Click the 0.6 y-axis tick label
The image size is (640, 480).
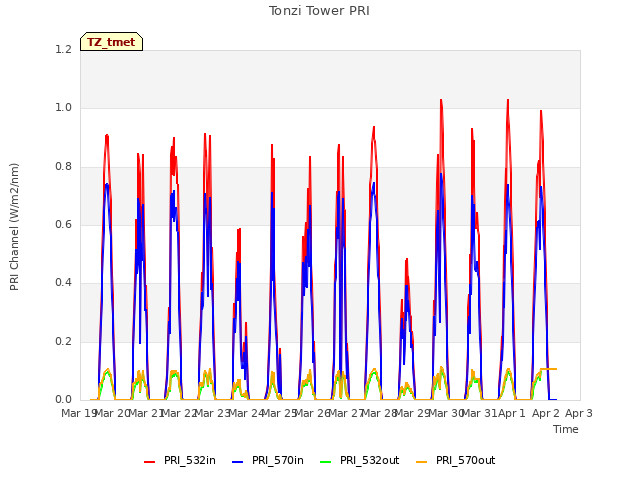coord(63,224)
